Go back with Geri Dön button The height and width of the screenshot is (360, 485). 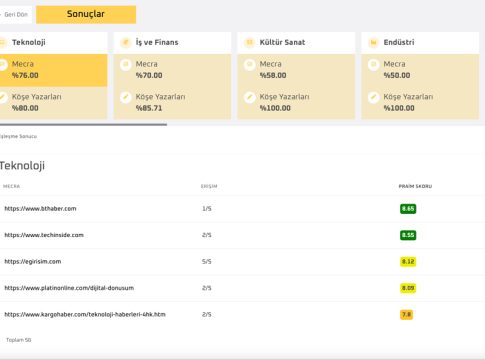[16, 15]
